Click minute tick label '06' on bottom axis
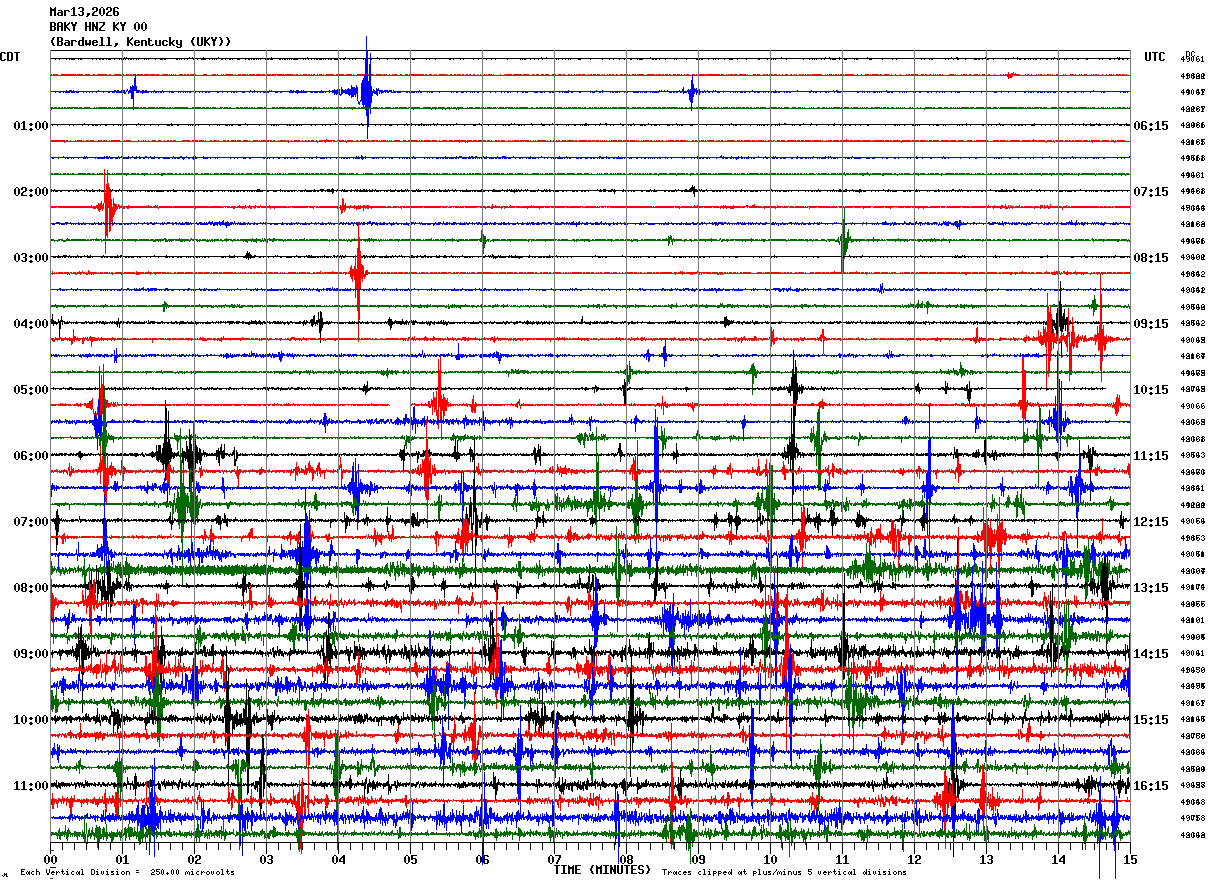 coord(482,860)
